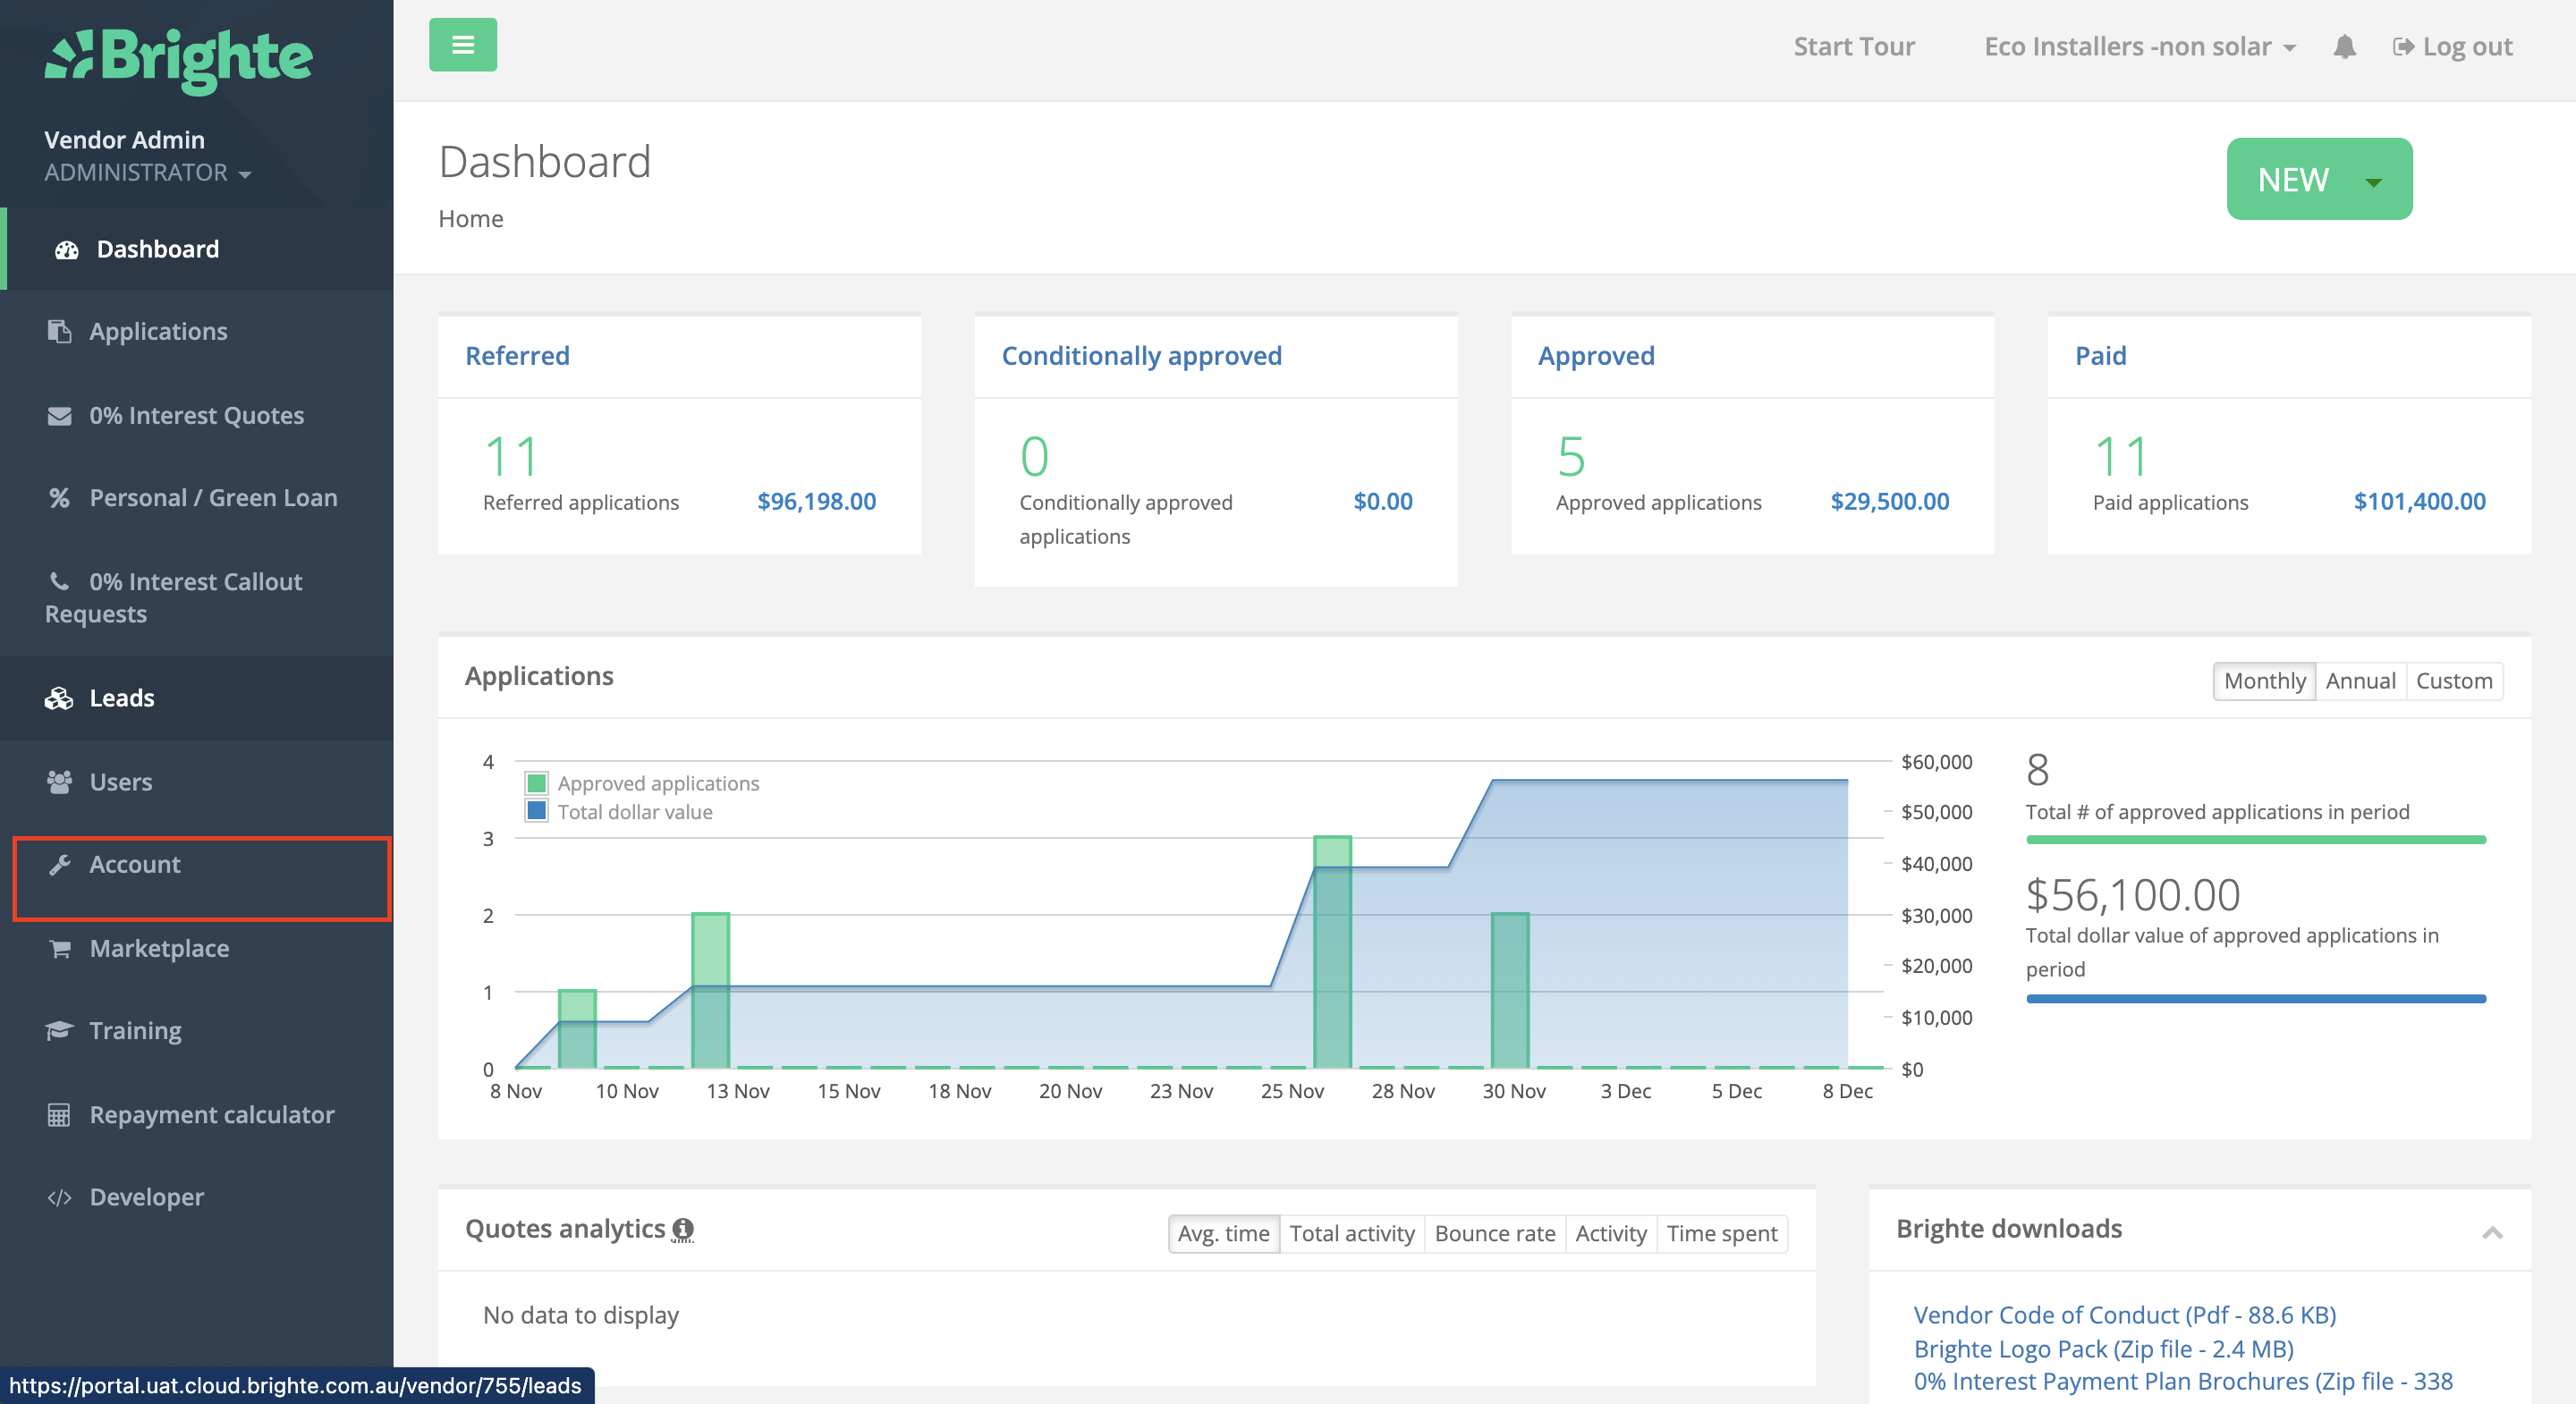Open Applications in the sidebar
2576x1404 pixels.
point(196,331)
